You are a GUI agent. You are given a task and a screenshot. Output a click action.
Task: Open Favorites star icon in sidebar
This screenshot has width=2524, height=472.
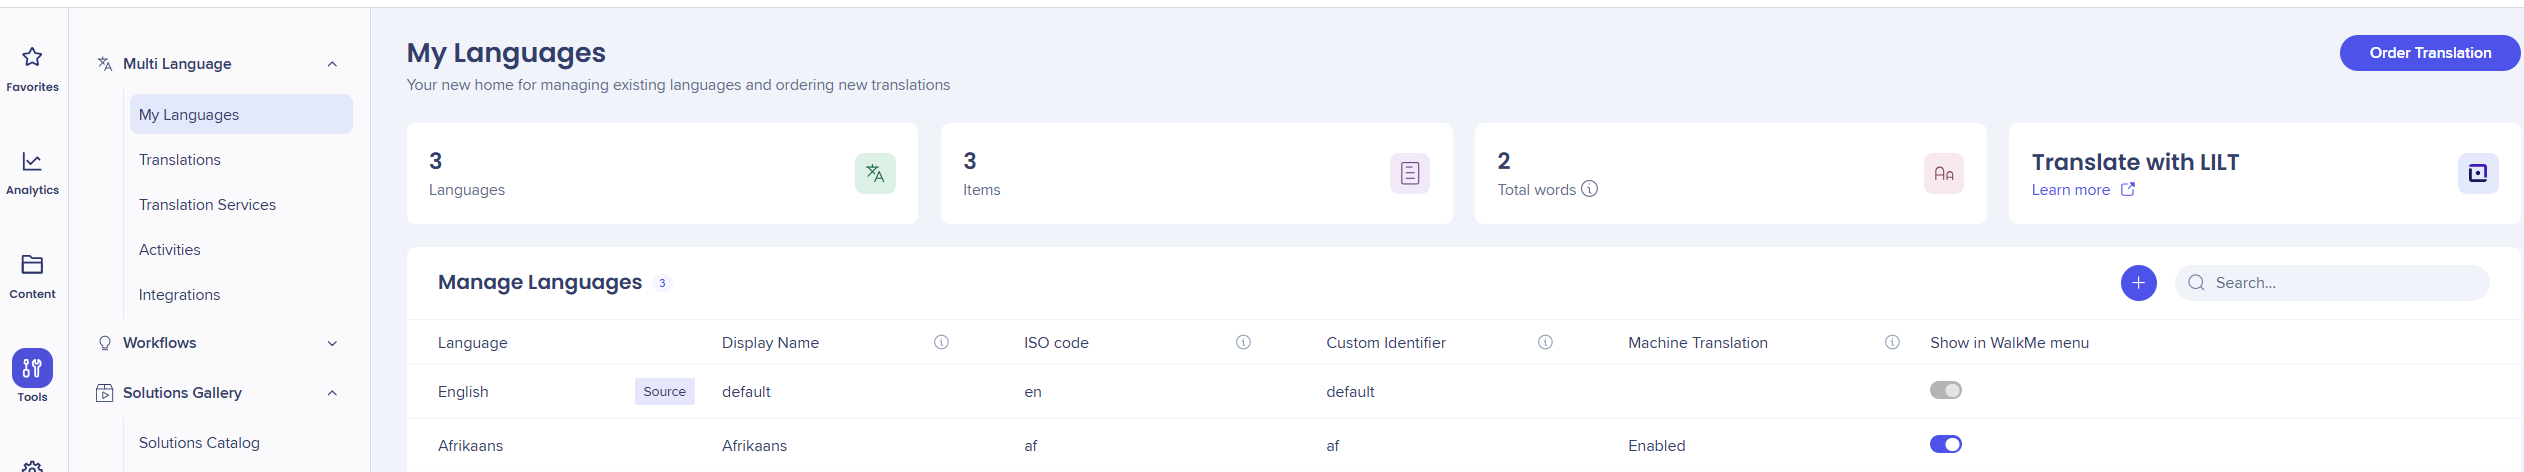pyautogui.click(x=32, y=58)
